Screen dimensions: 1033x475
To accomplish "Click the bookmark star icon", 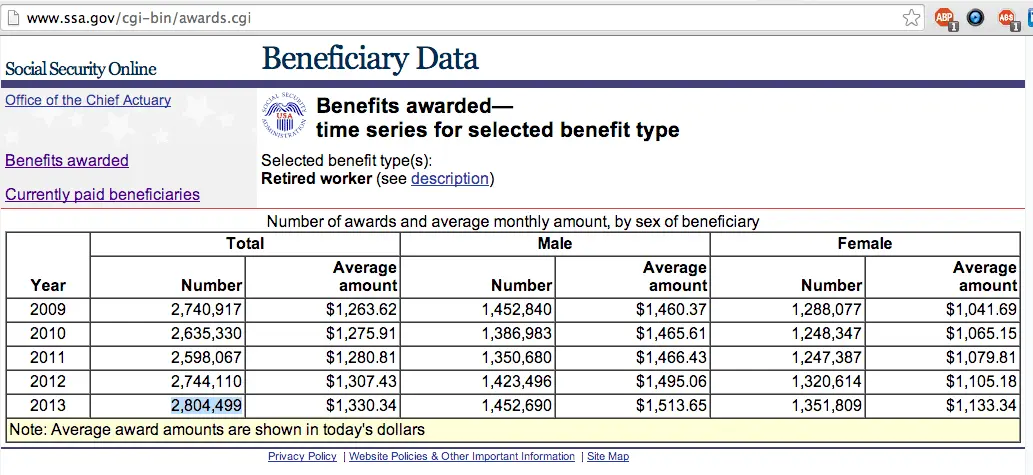I will coord(911,17).
